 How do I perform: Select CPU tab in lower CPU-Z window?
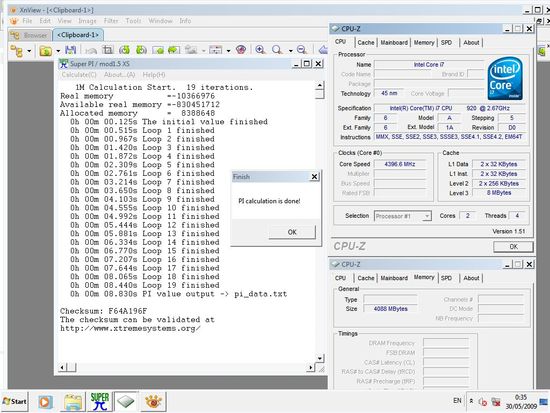[x=340, y=278]
